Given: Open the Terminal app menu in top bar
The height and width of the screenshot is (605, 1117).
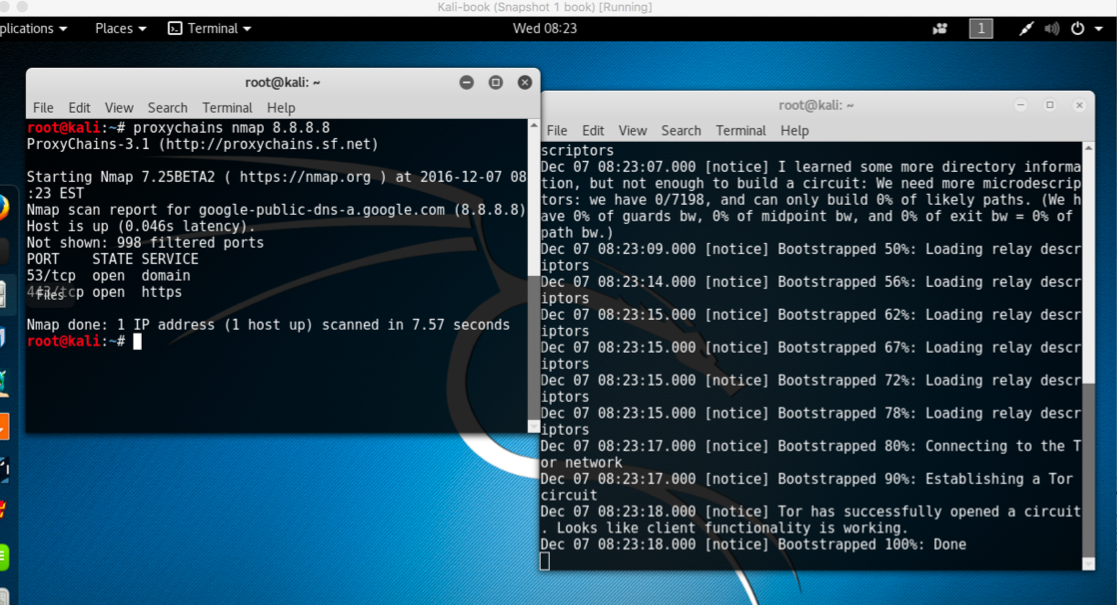Looking at the screenshot, I should [x=210, y=29].
